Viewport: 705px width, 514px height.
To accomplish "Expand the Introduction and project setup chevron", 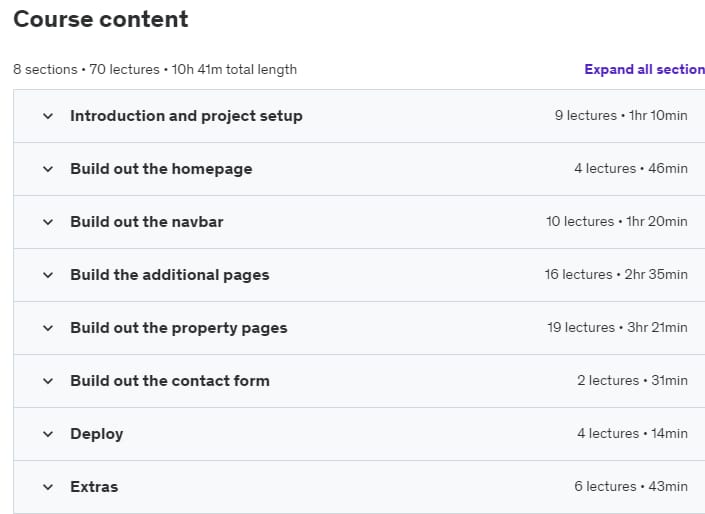I will [x=48, y=116].
